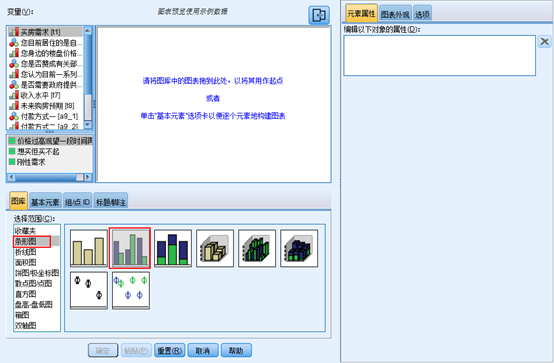Image resolution: width=554 pixels, height=363 pixels.
Task: Choose the clustered error bar chart icon
Action: coord(131,291)
